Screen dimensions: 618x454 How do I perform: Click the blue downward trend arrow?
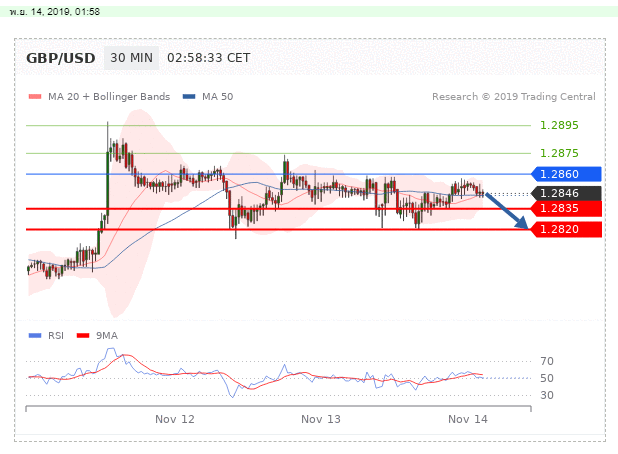(x=507, y=211)
